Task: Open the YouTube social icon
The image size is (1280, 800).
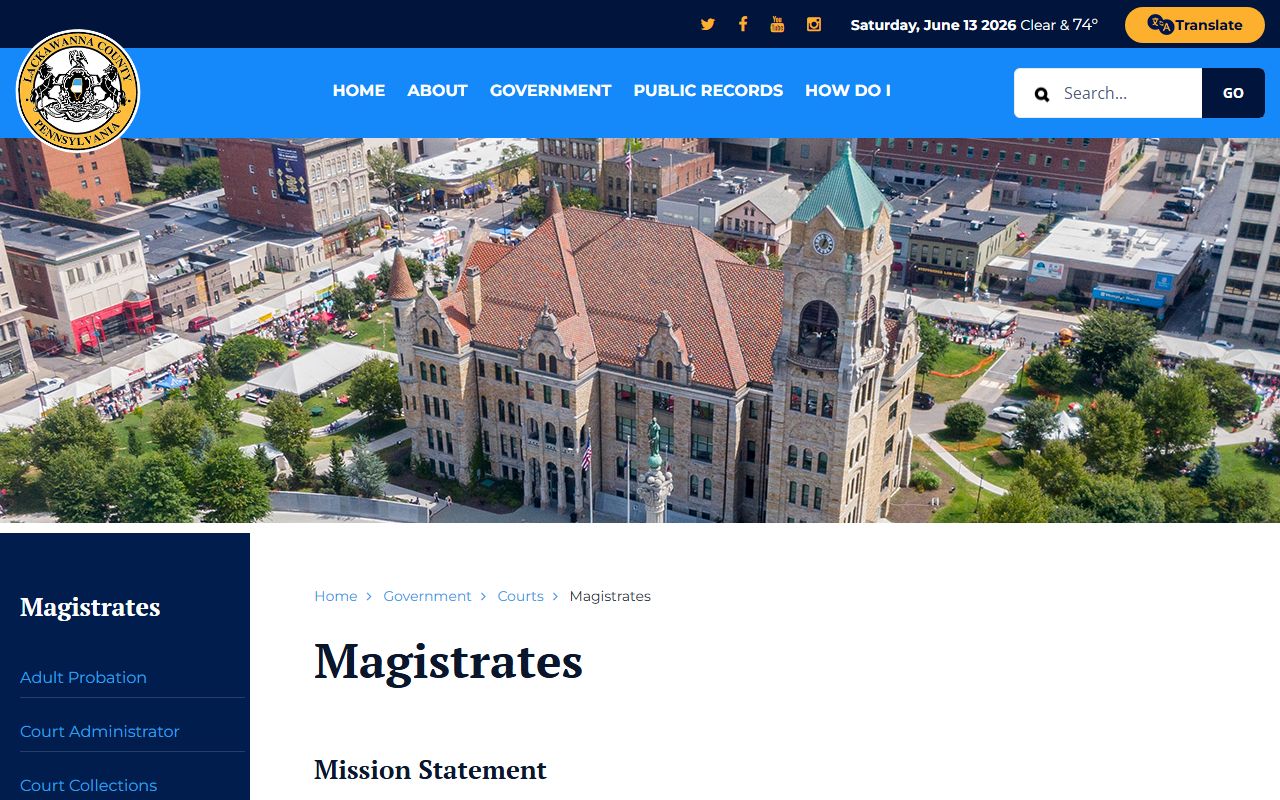Action: pyautogui.click(x=777, y=25)
